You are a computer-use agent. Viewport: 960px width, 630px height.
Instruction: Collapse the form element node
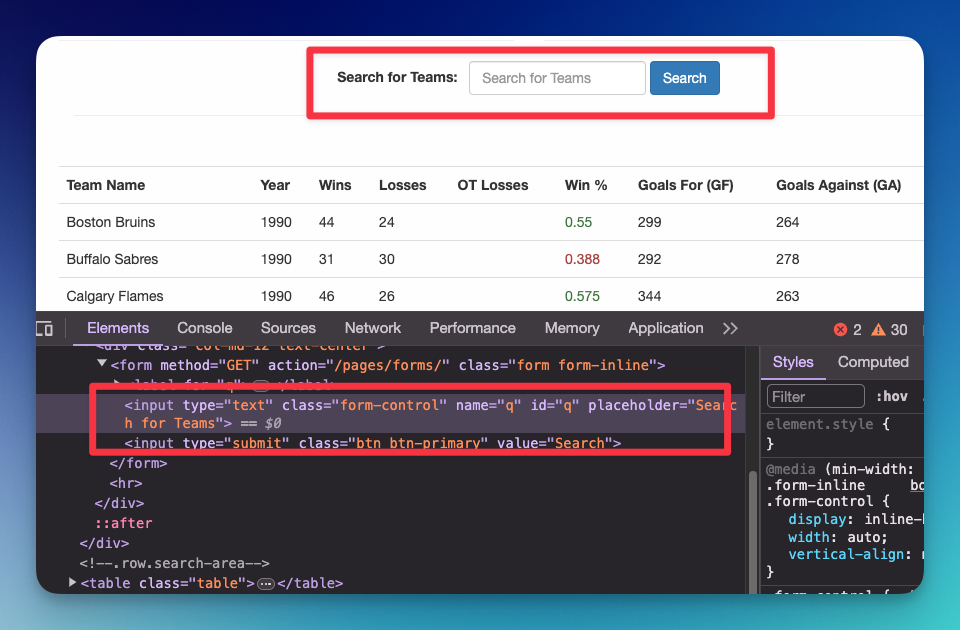click(102, 364)
